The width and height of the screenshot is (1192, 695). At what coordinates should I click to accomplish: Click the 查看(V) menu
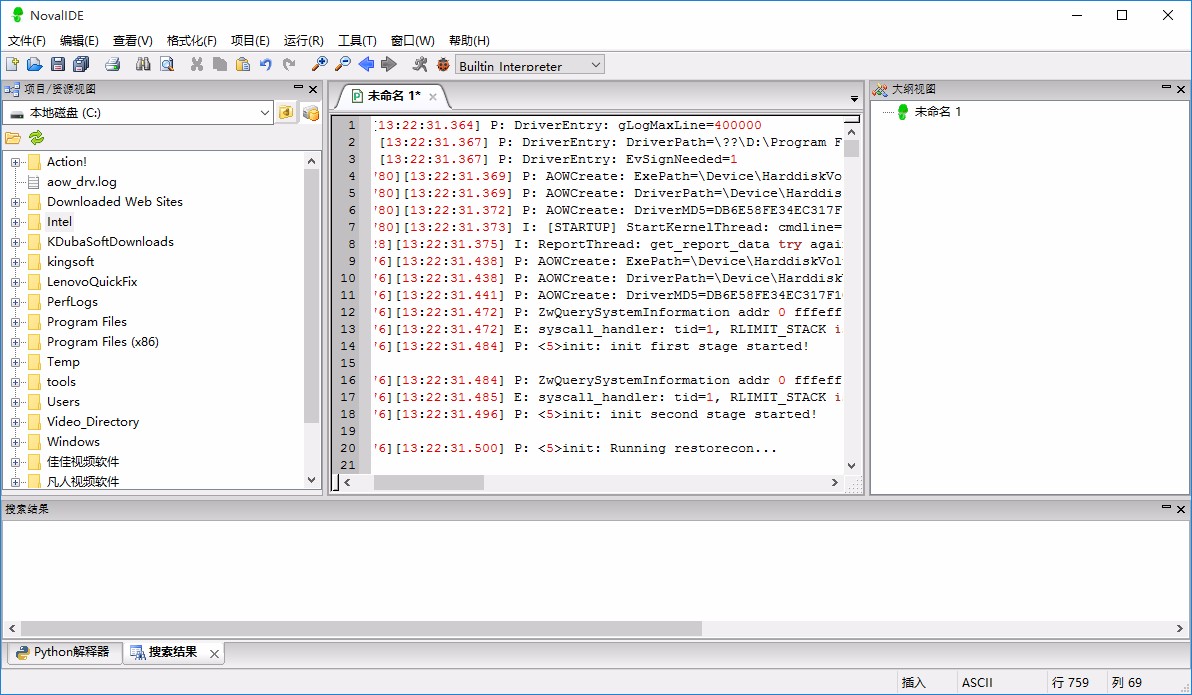click(x=132, y=40)
